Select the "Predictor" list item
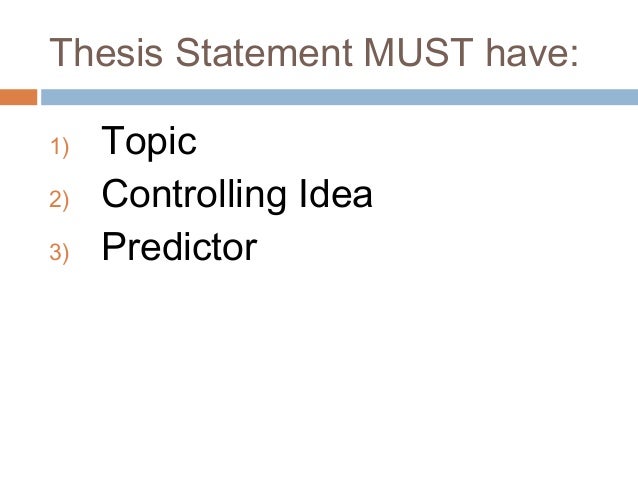 (x=179, y=246)
